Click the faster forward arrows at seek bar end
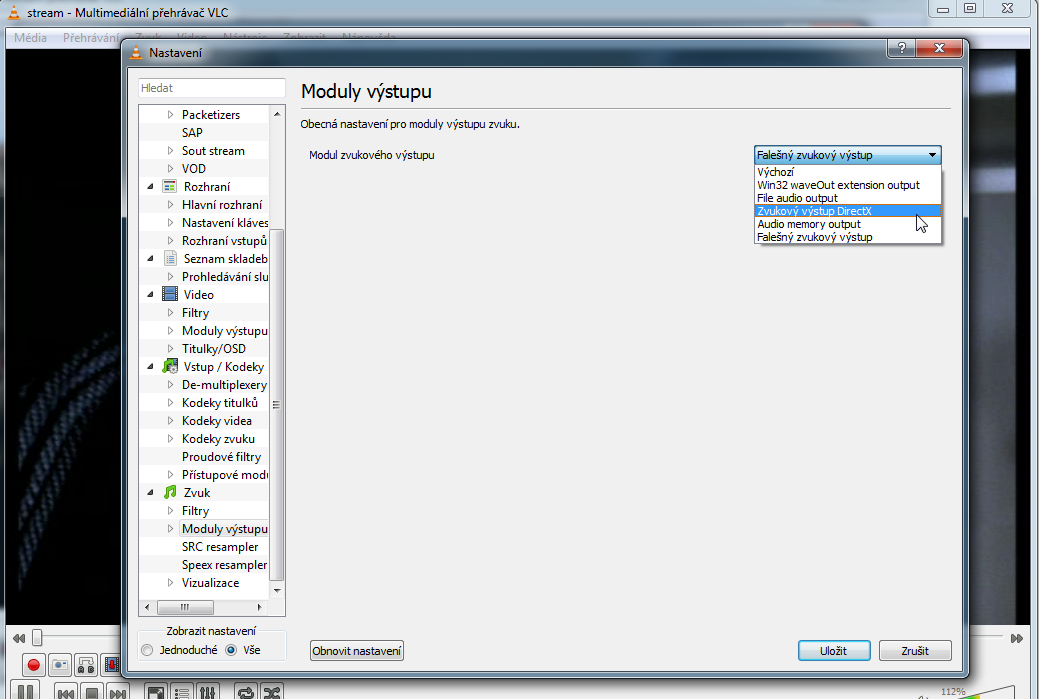This screenshot has height=699, width=1039. click(x=1016, y=639)
